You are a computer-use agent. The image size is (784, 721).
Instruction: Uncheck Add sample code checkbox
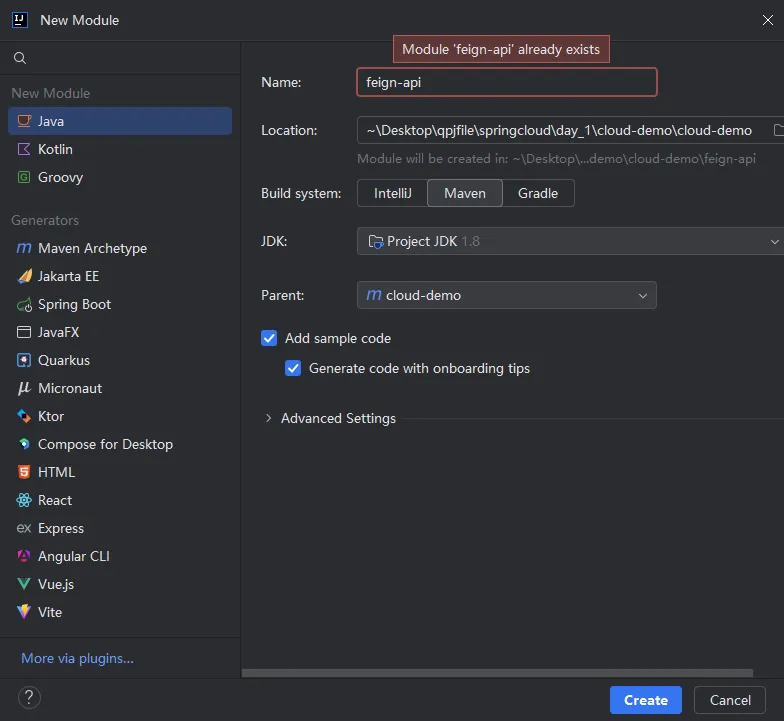269,338
